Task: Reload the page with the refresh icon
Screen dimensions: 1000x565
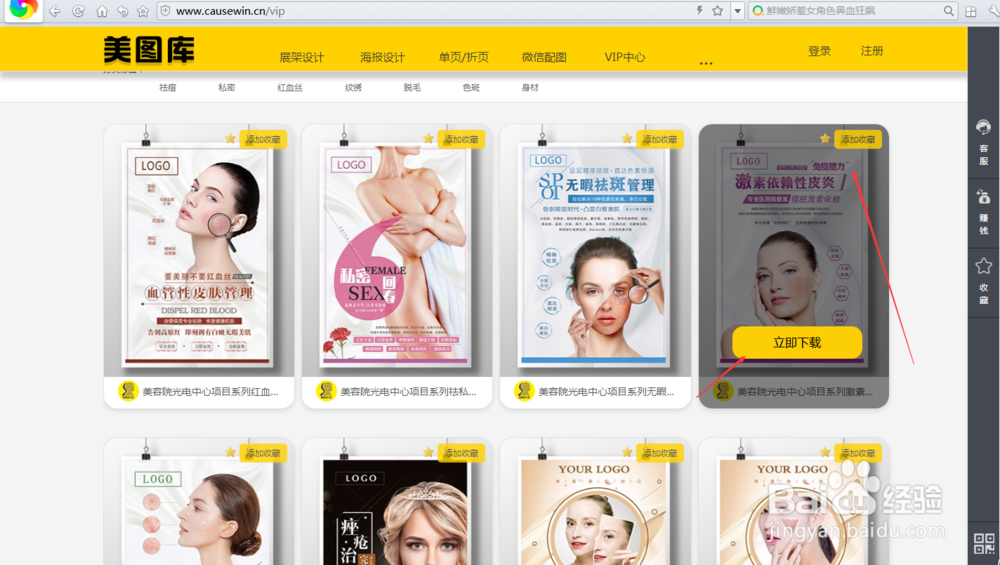Action: tap(78, 11)
